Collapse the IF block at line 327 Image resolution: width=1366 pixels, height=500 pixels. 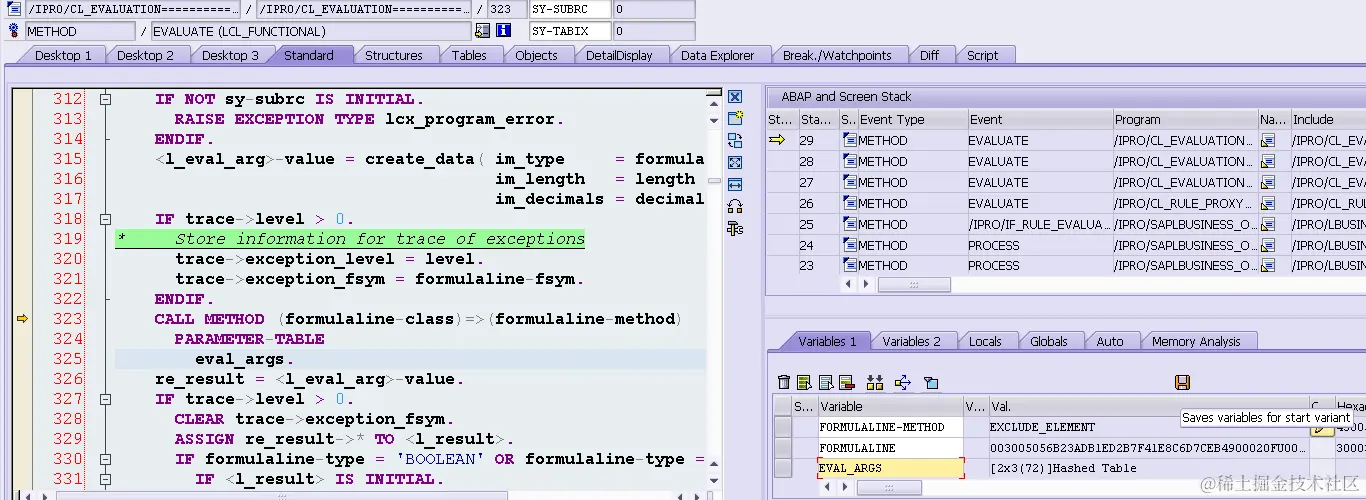pyautogui.click(x=105, y=399)
